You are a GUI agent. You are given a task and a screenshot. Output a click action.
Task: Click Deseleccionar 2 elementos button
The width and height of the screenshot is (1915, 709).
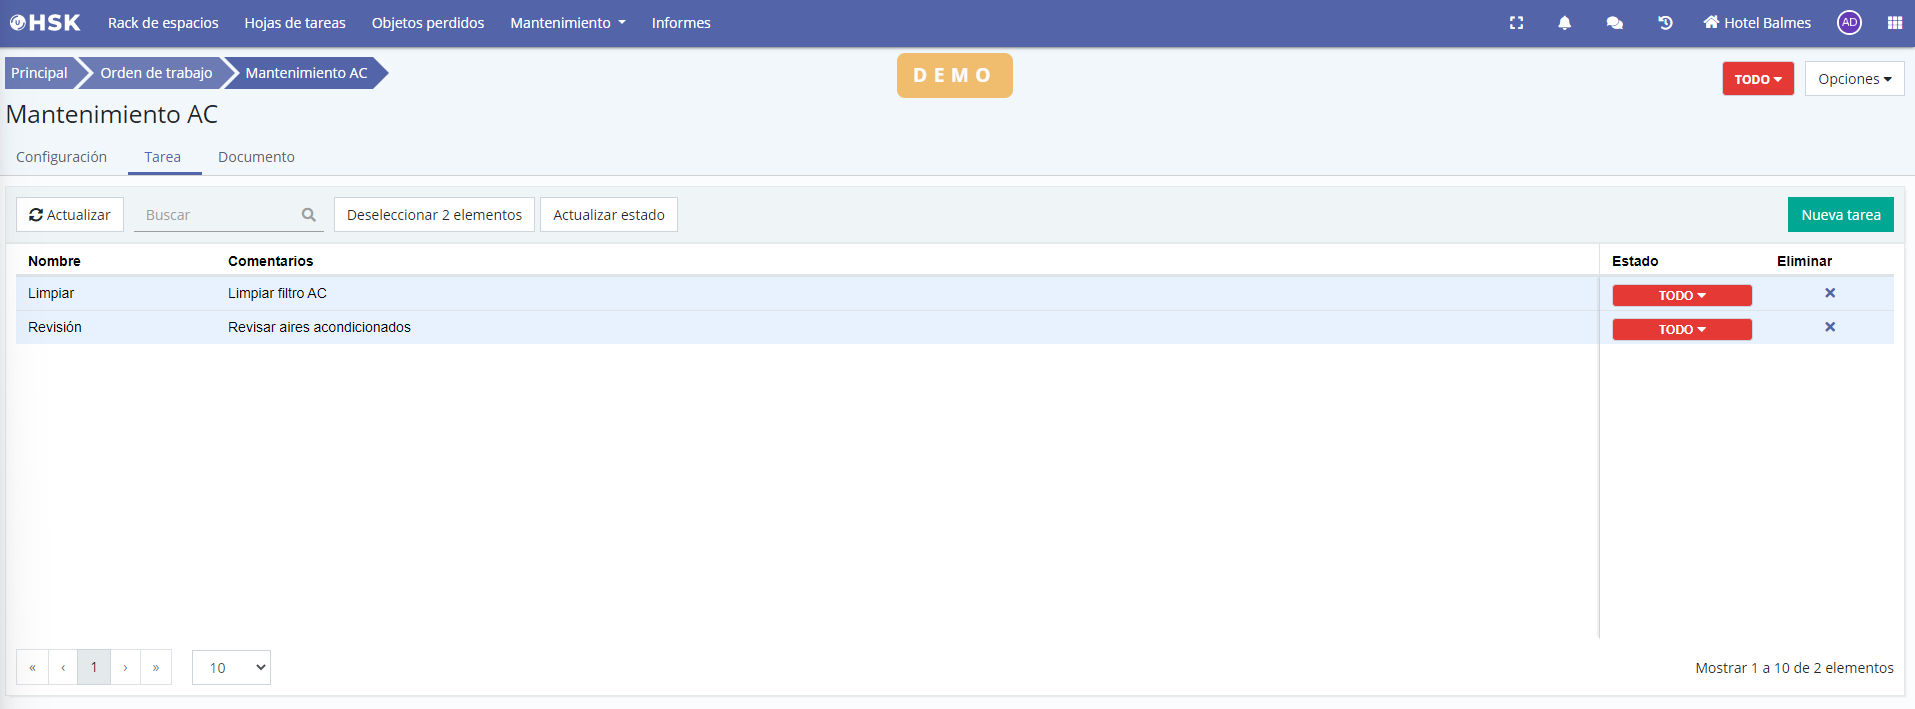tap(434, 215)
